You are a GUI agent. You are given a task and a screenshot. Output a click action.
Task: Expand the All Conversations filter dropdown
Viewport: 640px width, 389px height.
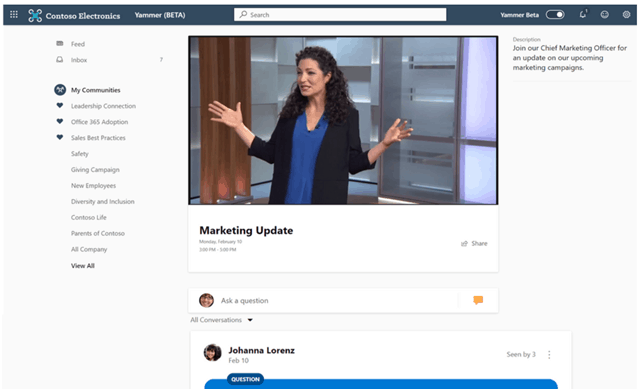[x=250, y=320]
